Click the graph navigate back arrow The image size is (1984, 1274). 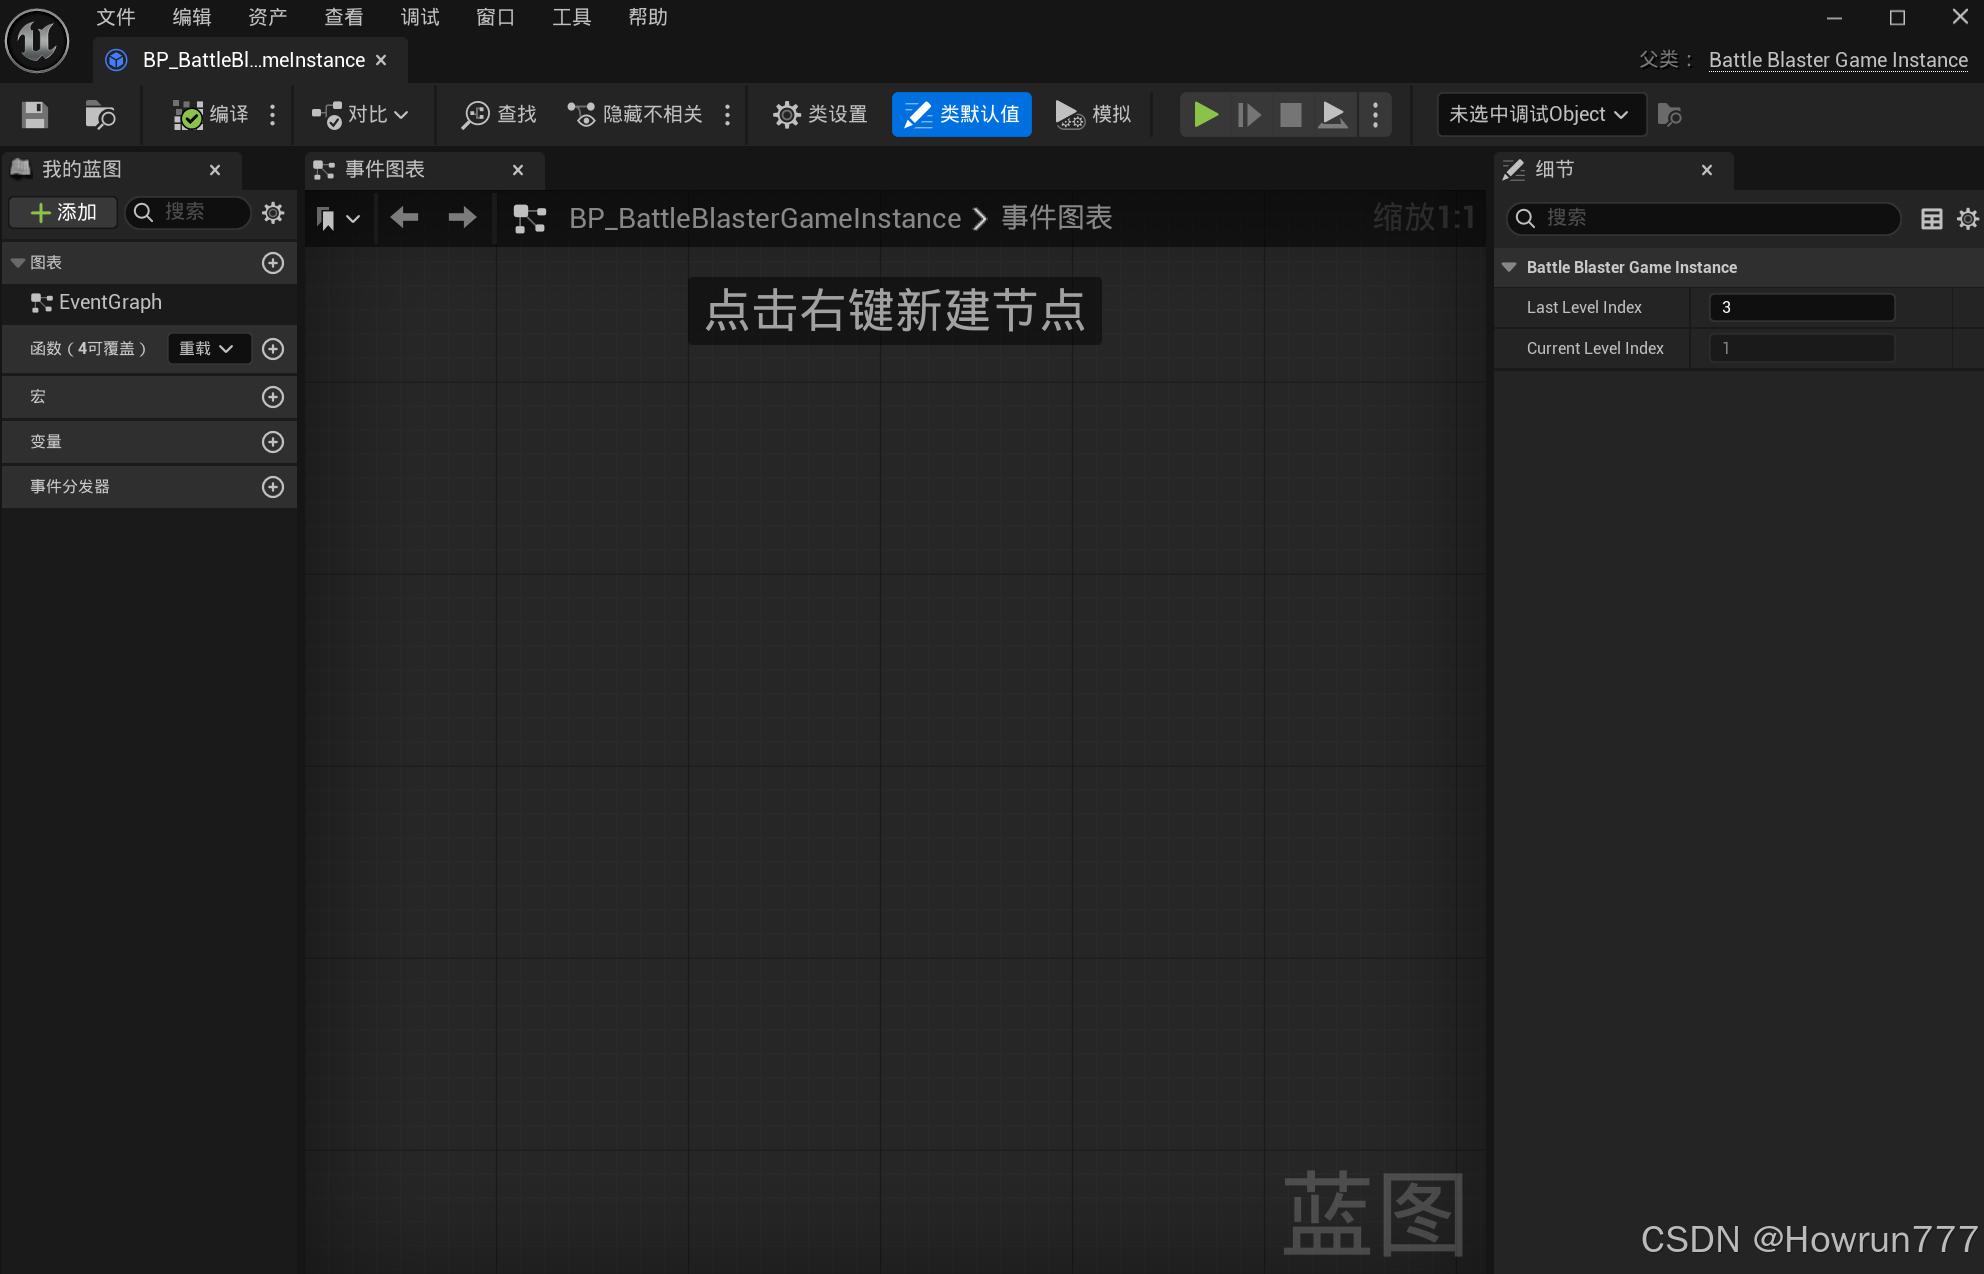coord(404,218)
